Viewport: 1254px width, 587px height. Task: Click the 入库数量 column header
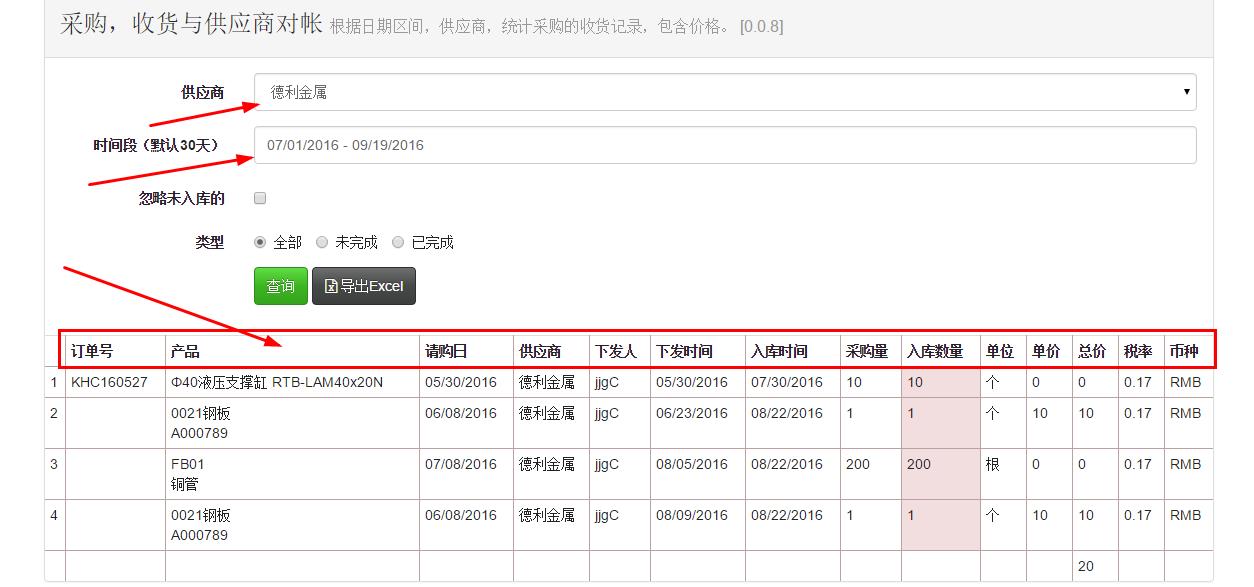(935, 351)
